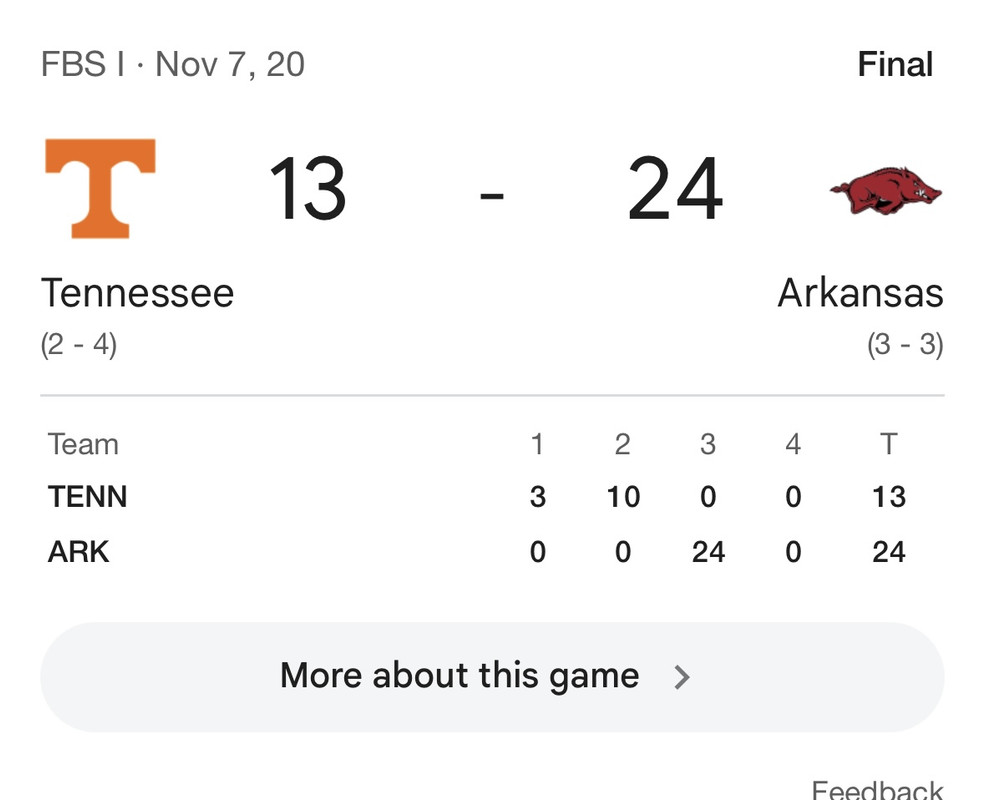The image size is (985, 800).
Task: Click the Team column header
Action: [x=83, y=445]
